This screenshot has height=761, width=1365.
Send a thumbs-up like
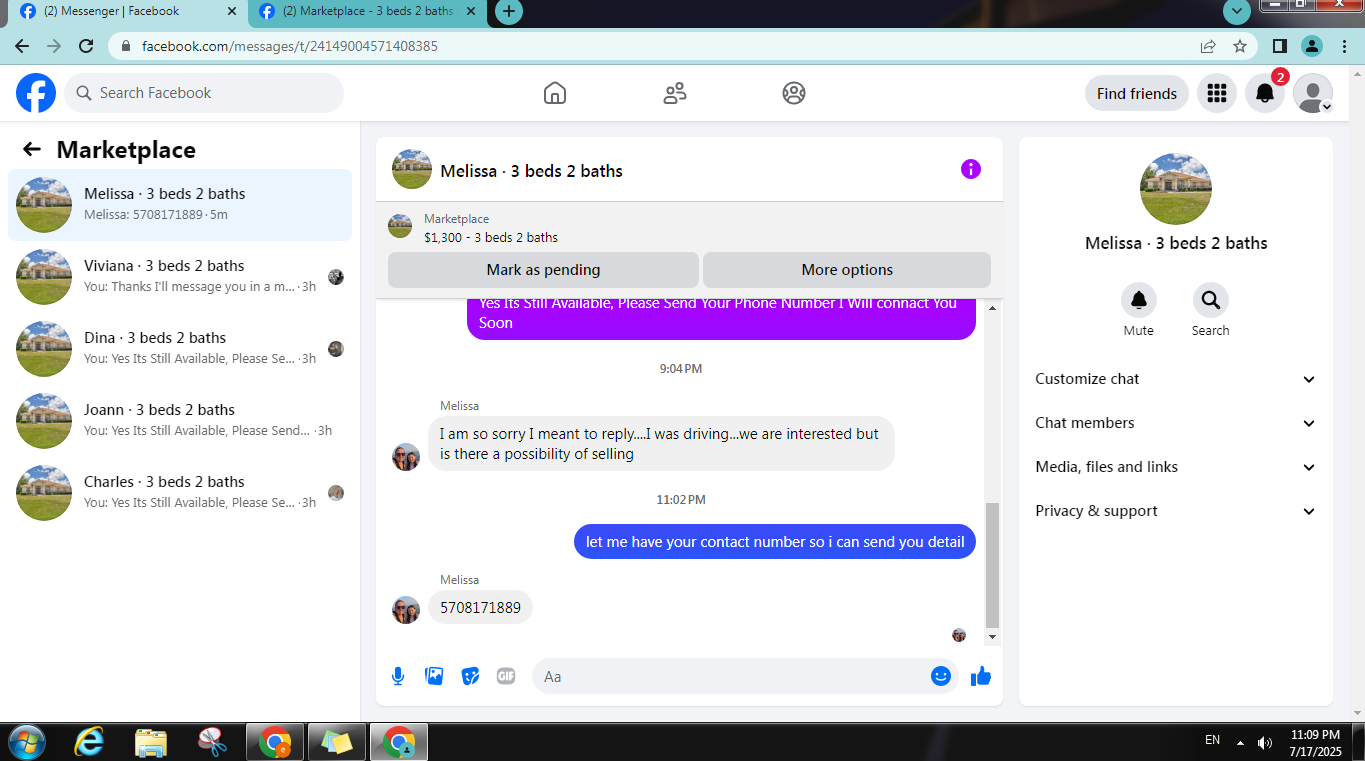point(981,676)
